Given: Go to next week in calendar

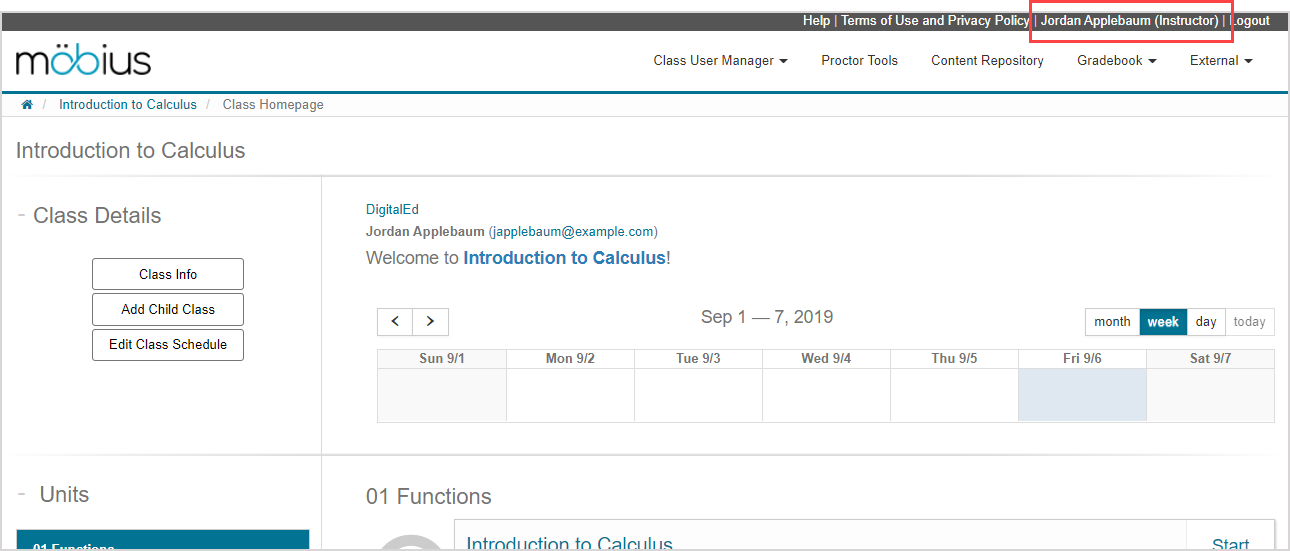Looking at the screenshot, I should pos(430,321).
